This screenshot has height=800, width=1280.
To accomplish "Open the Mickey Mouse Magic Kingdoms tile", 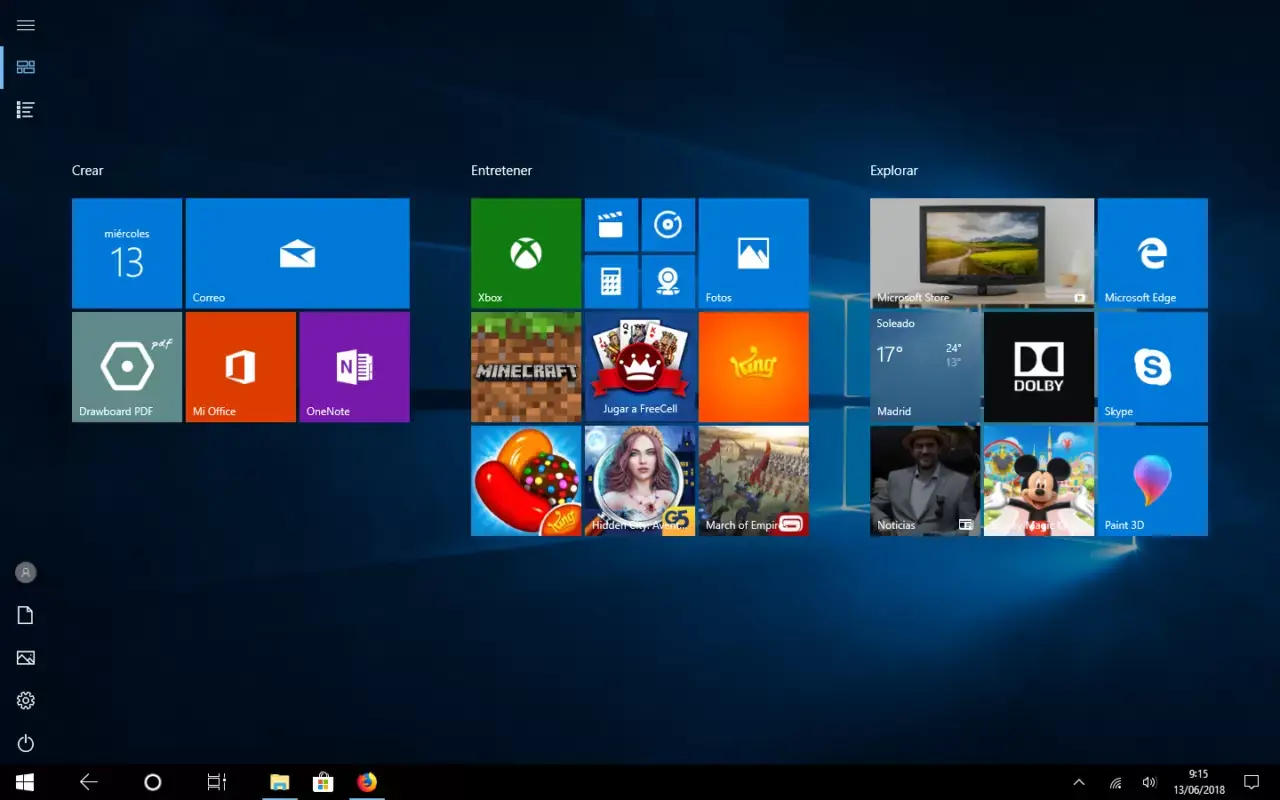I will pos(1039,481).
